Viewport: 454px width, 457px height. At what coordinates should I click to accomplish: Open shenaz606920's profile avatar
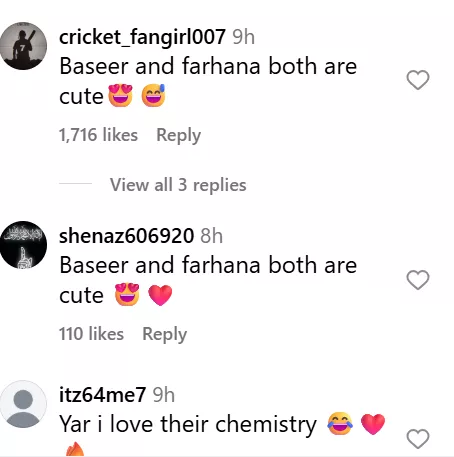coord(23,245)
